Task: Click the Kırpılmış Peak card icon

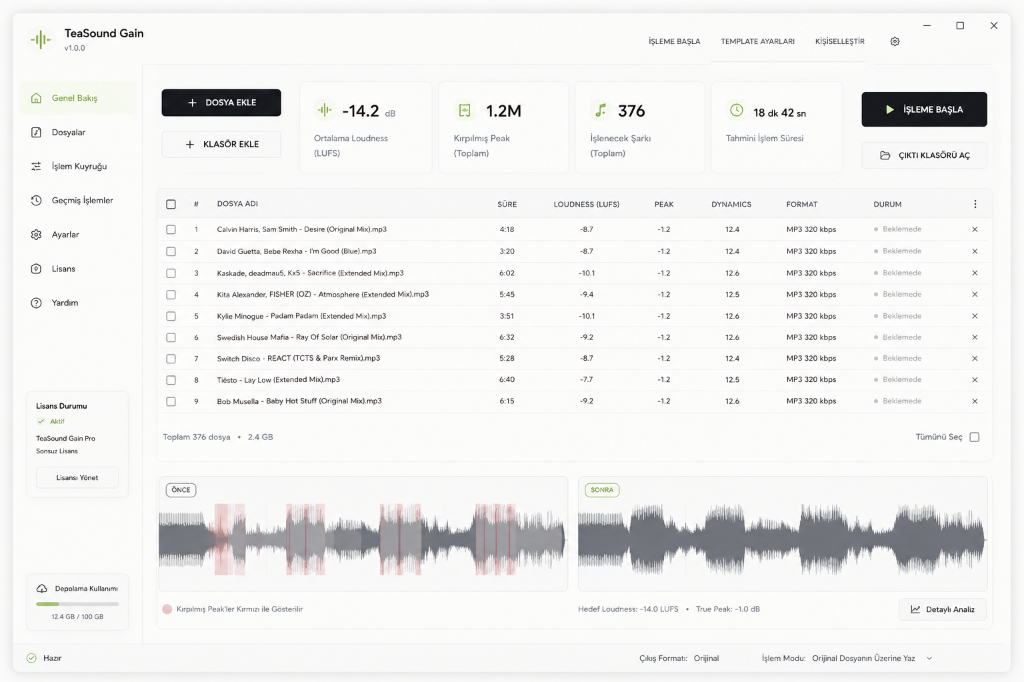Action: 464,110
